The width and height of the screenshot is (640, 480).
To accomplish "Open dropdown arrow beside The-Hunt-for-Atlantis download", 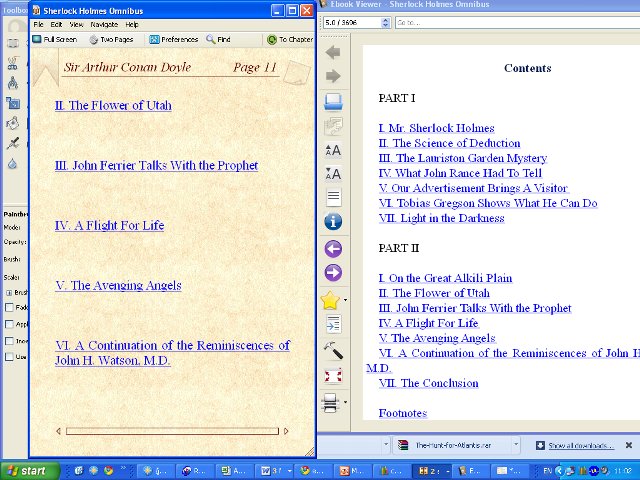I will (516, 445).
